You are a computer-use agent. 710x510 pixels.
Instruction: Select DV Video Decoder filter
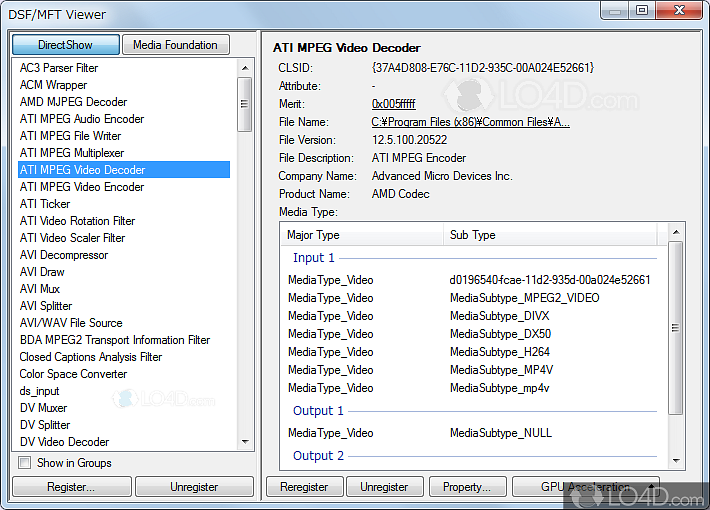coord(64,442)
